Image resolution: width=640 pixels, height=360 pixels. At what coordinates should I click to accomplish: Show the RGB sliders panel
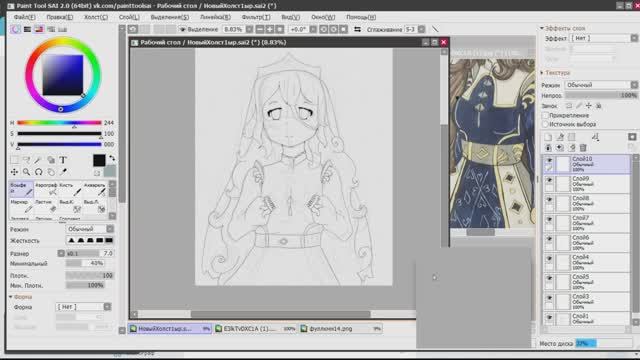point(27,29)
